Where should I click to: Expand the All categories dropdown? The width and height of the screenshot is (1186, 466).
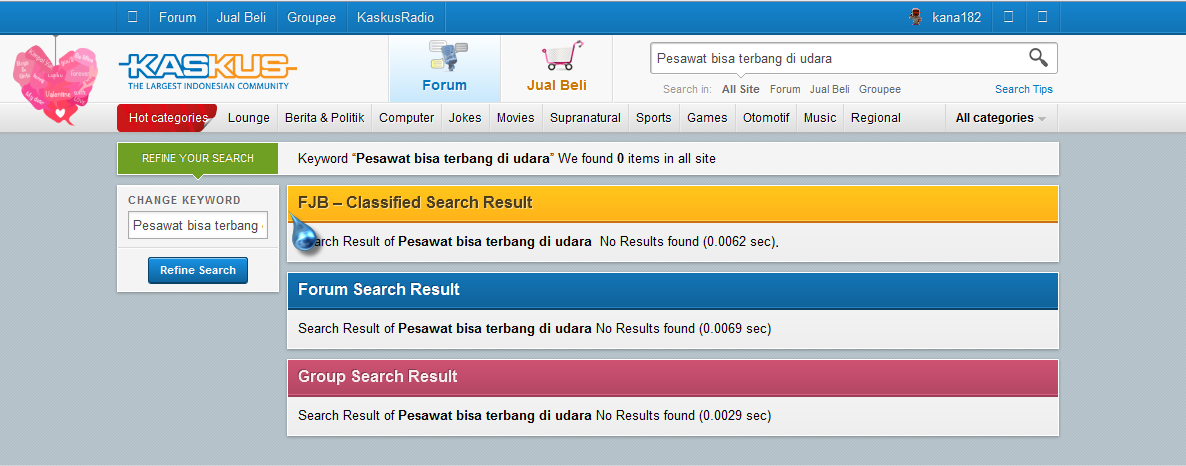[1000, 118]
